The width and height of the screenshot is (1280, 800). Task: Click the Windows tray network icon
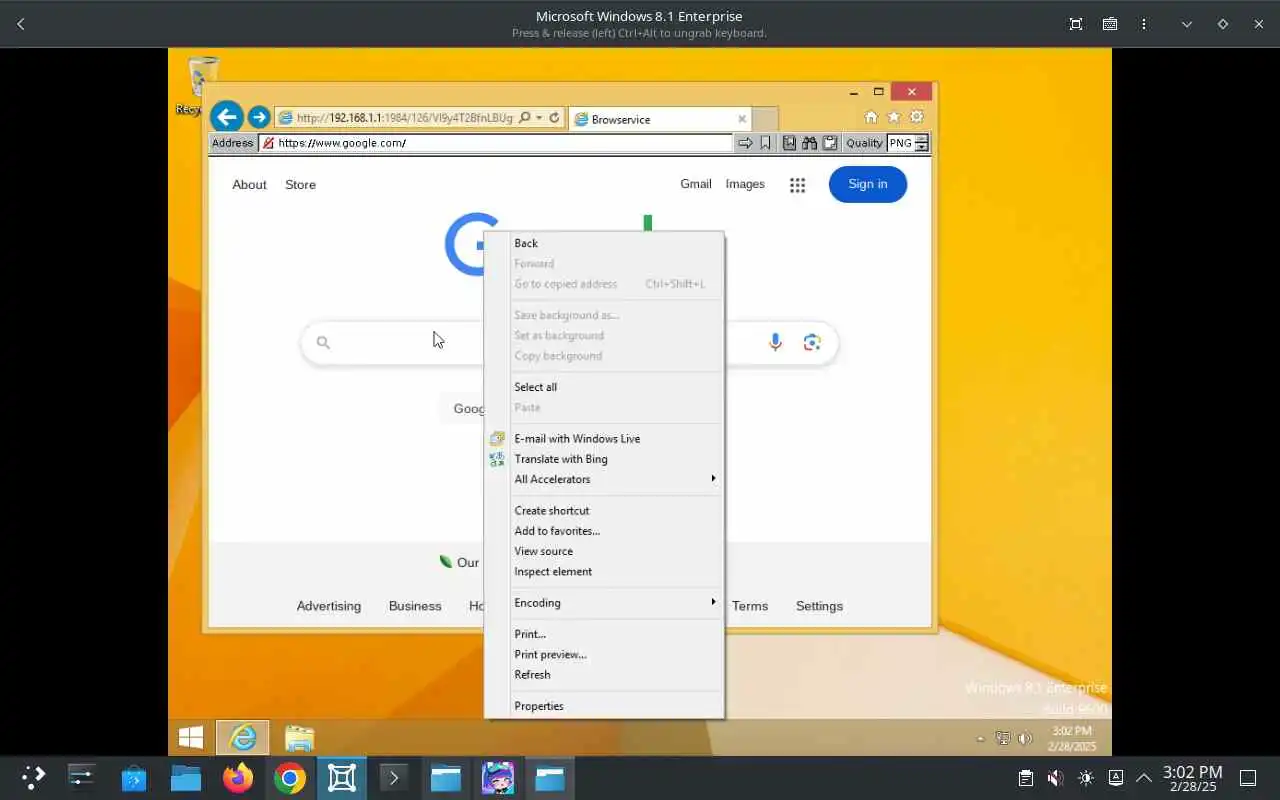(1003, 739)
